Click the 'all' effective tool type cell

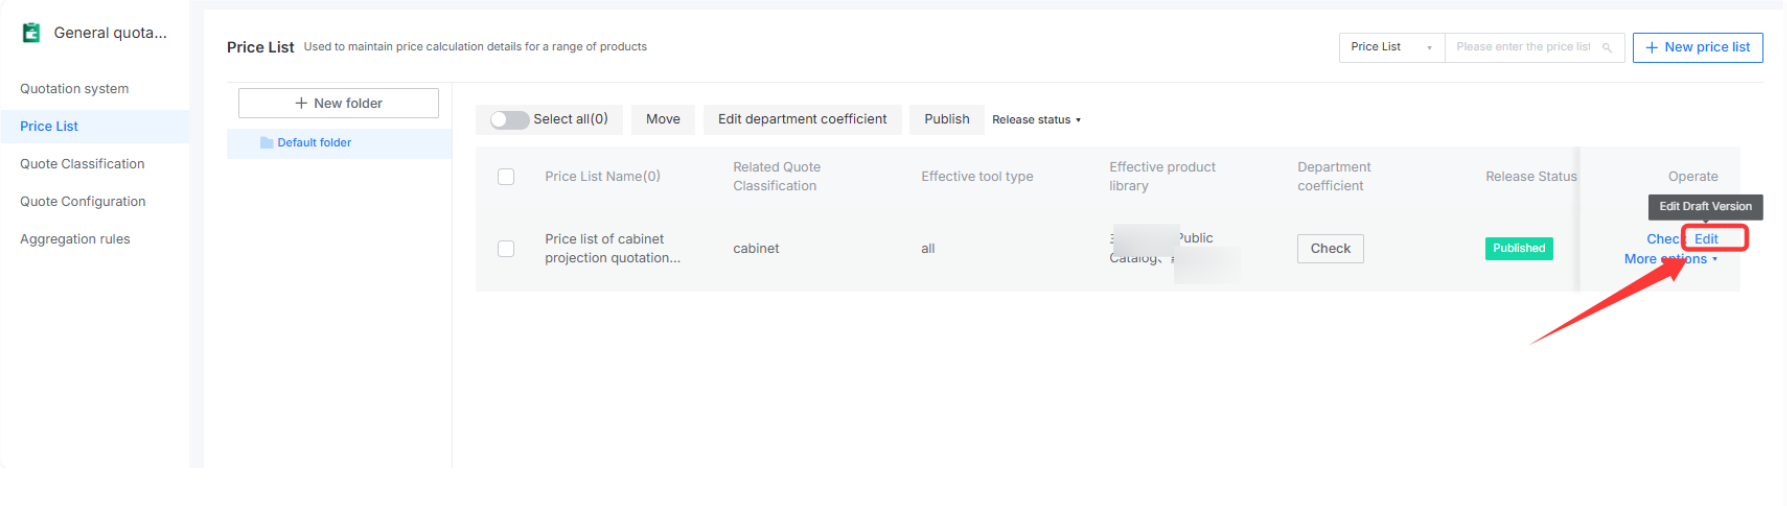(928, 249)
